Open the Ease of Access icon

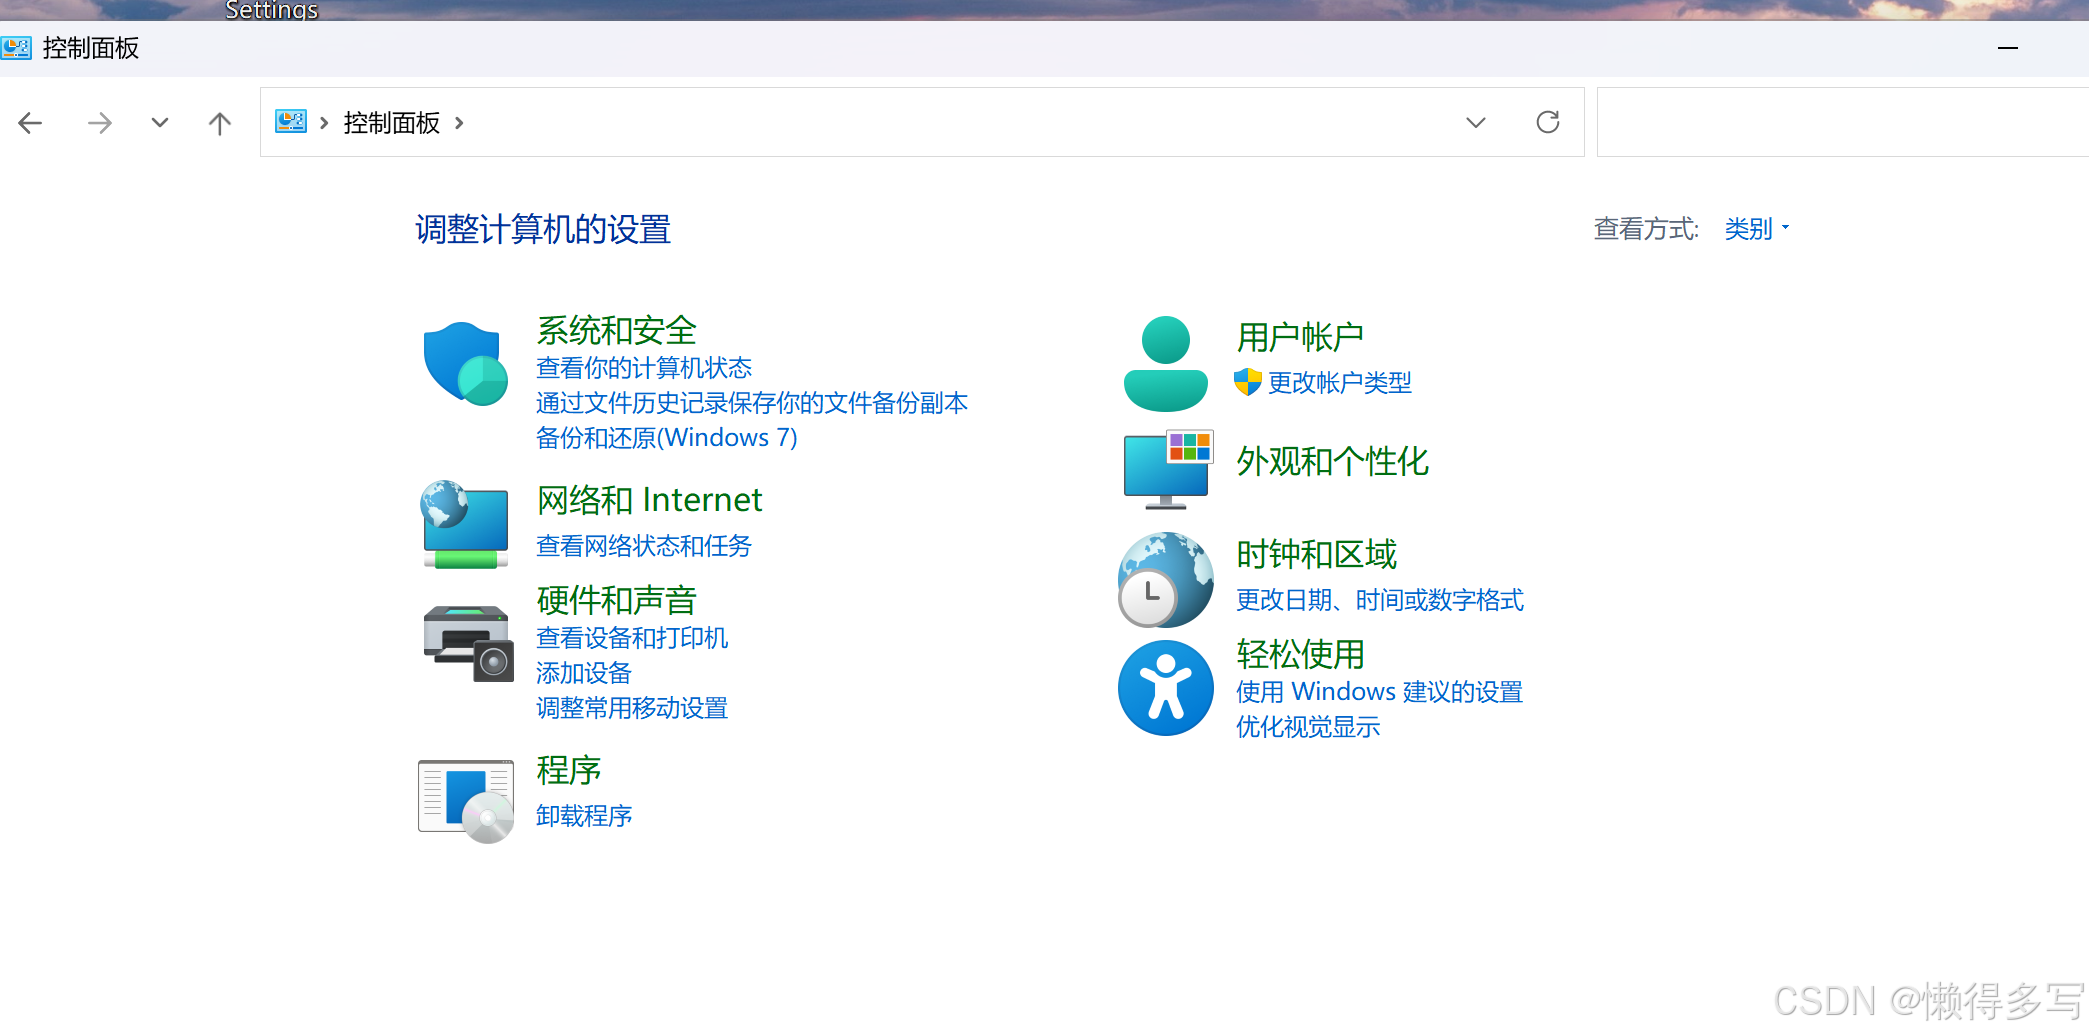point(1166,688)
